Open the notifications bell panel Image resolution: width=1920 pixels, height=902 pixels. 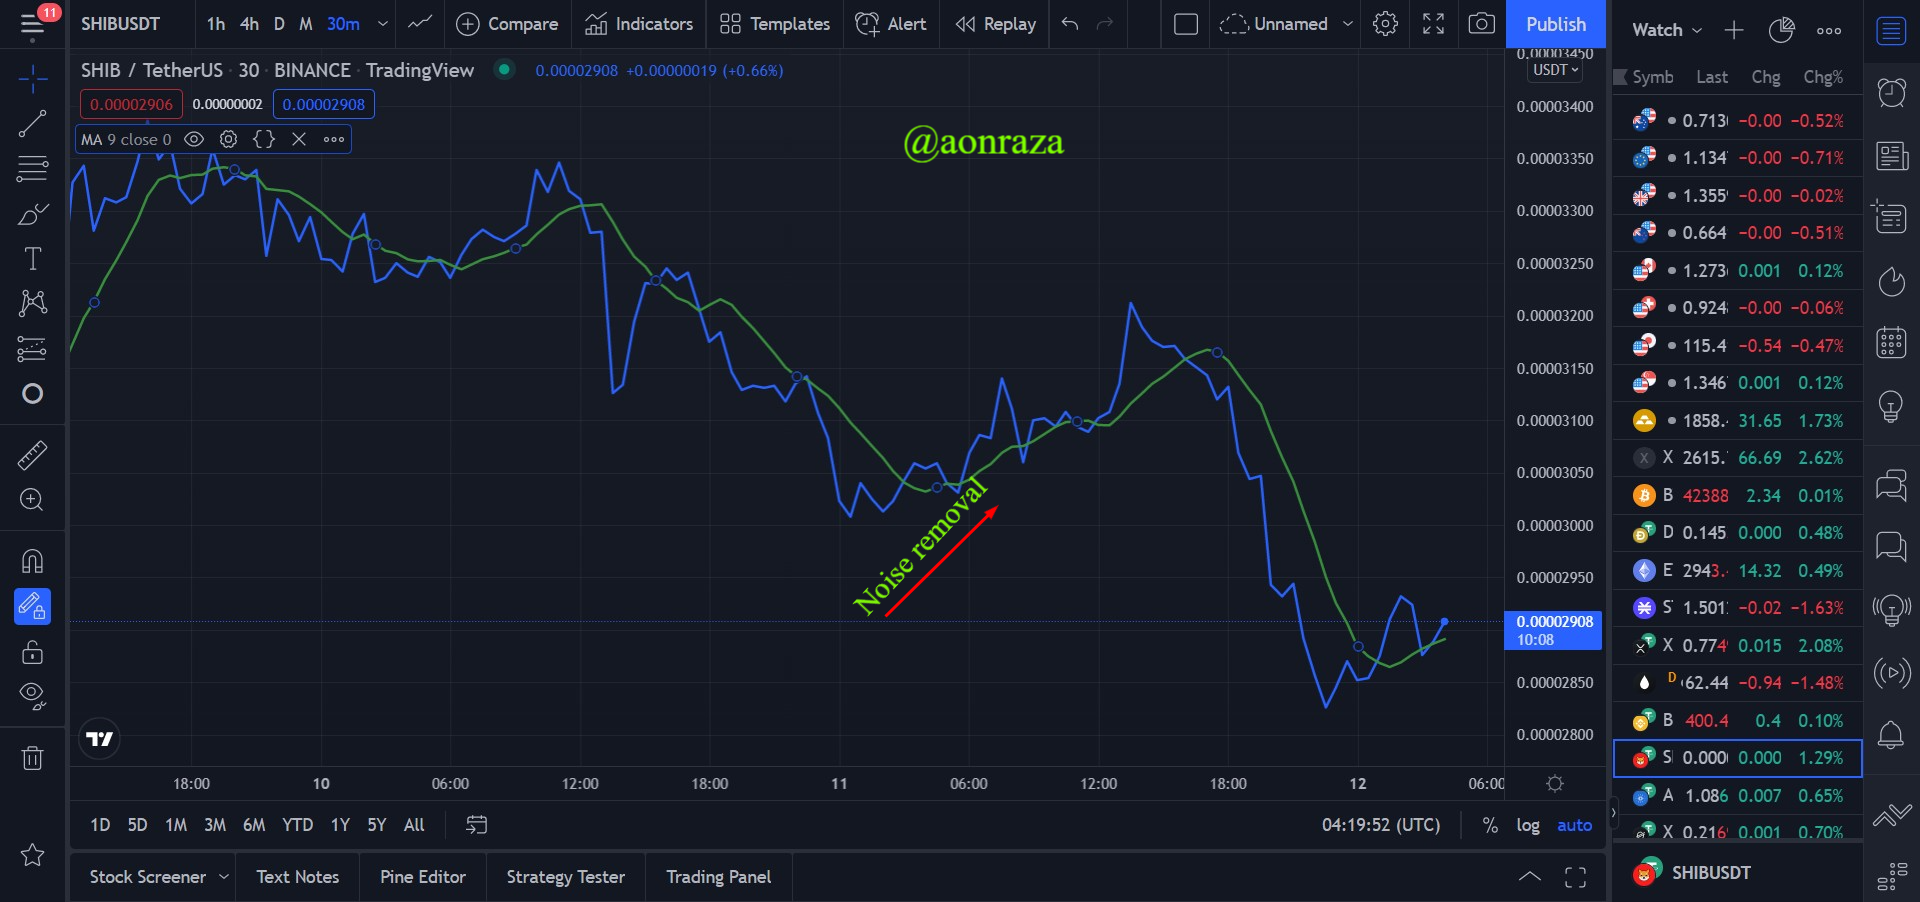[x=1891, y=736]
